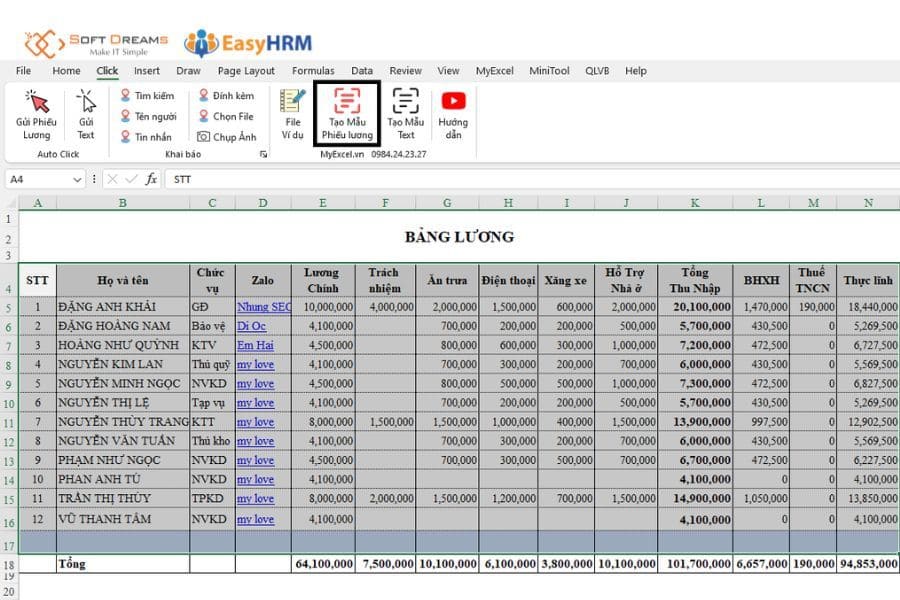This screenshot has width=900, height=600.
Task: Click the Gửi Phiếu Lương icon
Action: pyautogui.click(x=36, y=102)
